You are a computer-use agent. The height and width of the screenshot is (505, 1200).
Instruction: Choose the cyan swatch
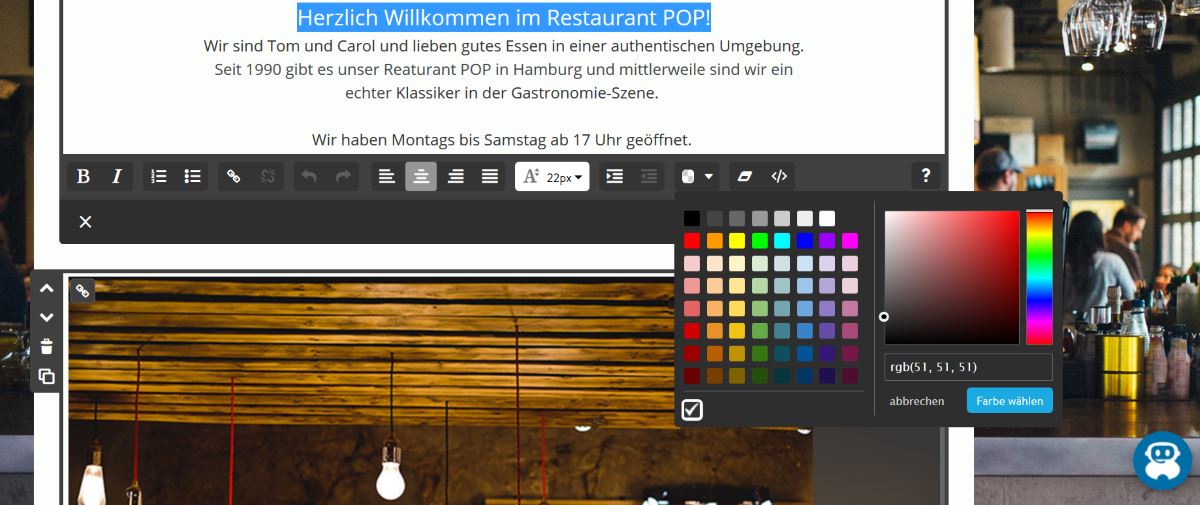[782, 241]
